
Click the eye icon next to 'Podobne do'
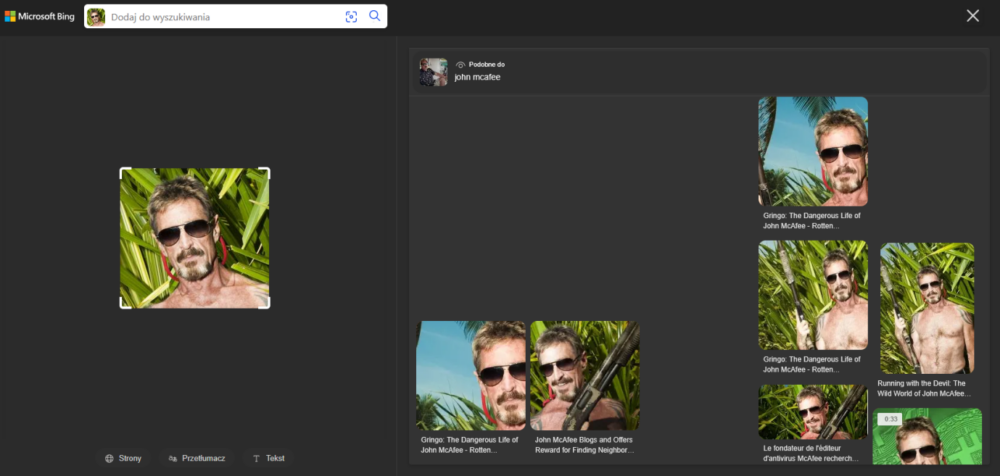pos(461,64)
